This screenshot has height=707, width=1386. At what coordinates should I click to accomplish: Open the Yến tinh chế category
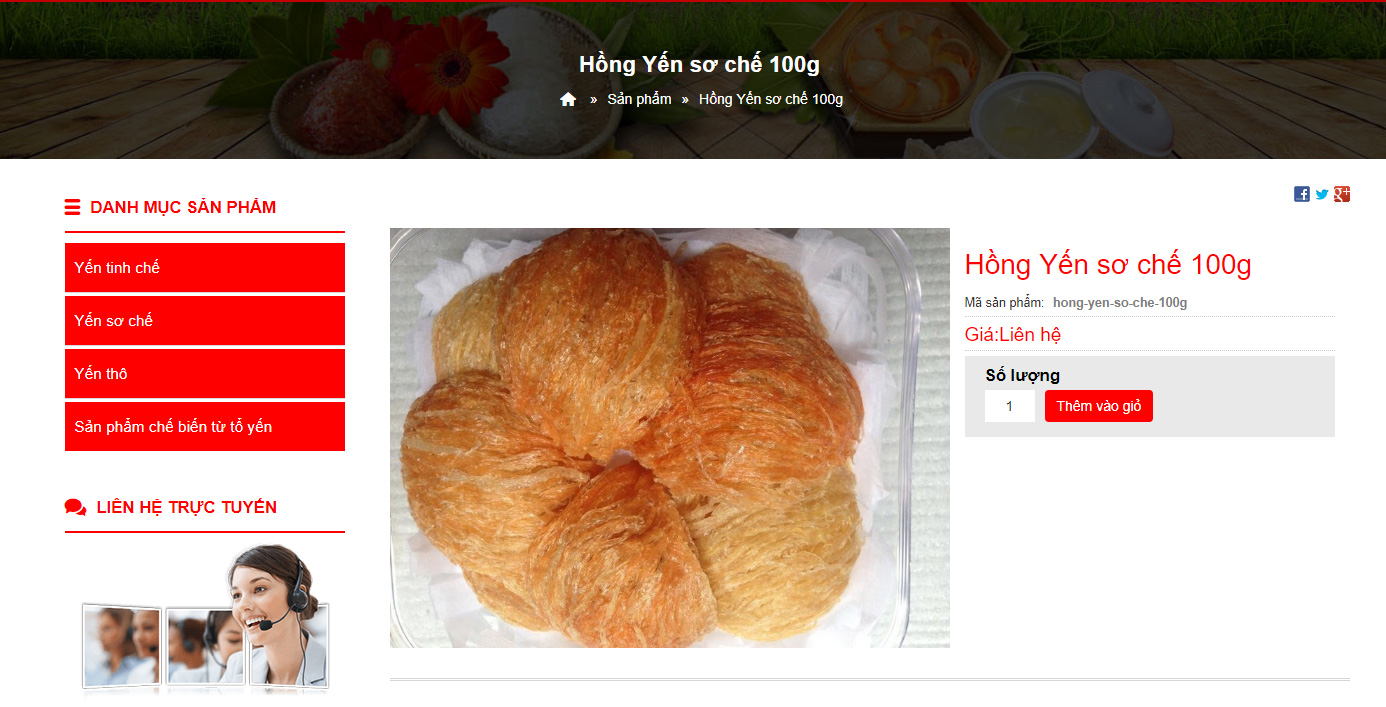(205, 267)
